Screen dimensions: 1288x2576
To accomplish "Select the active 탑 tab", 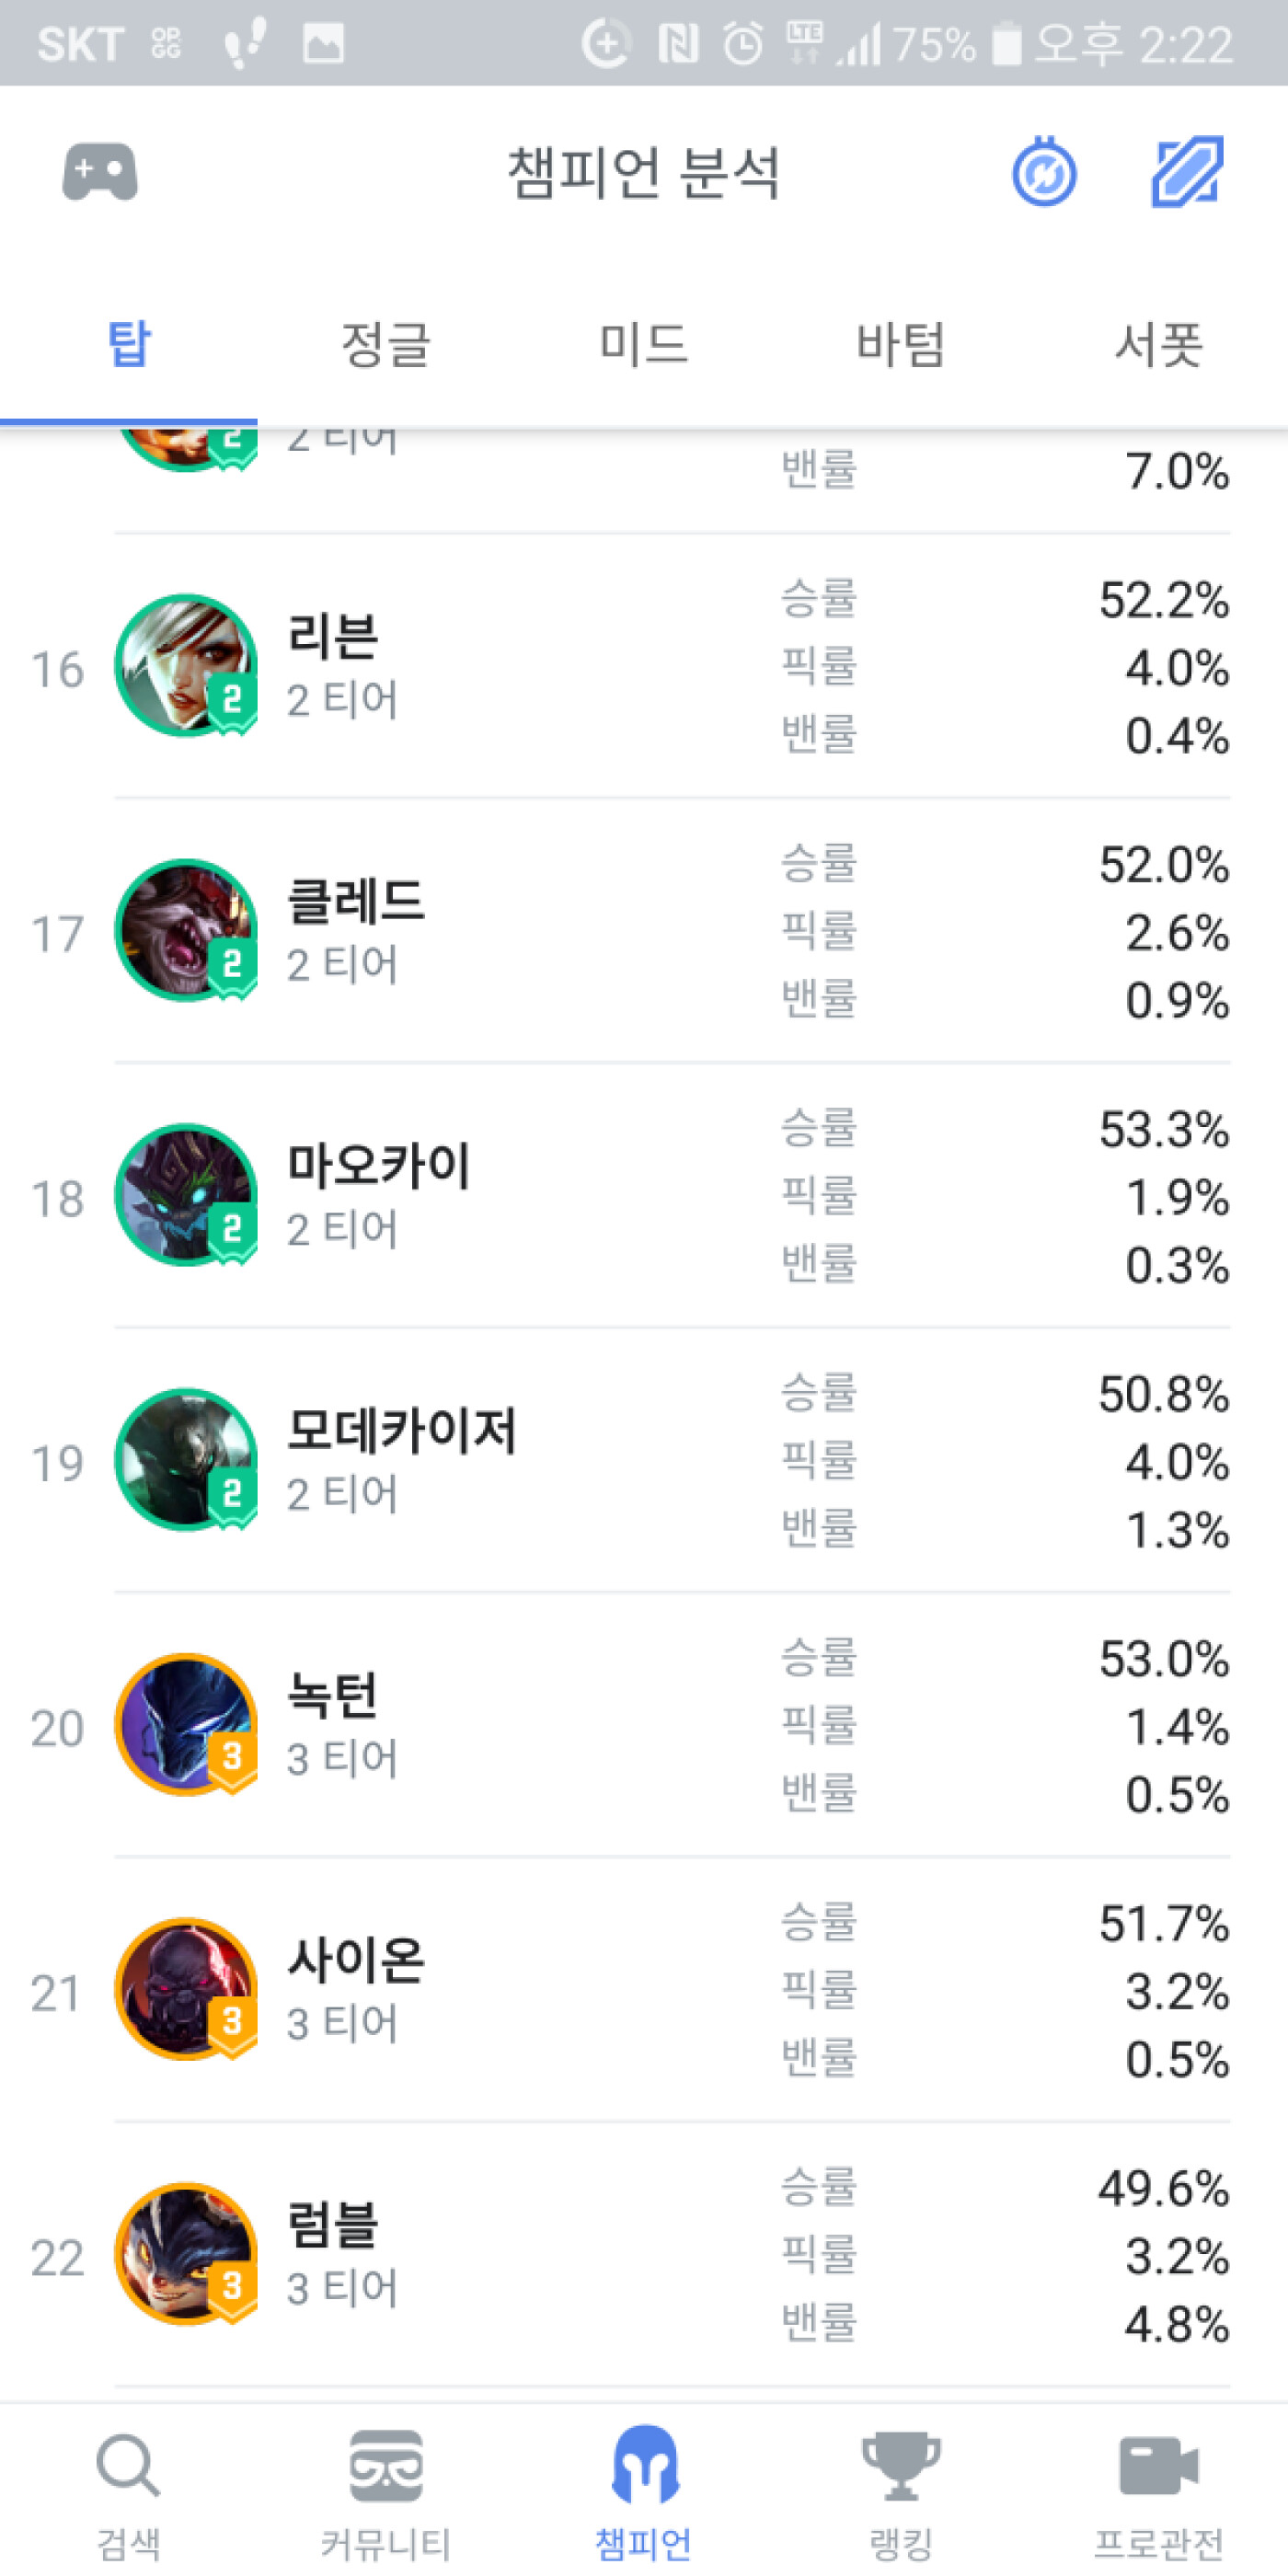I will [129, 344].
